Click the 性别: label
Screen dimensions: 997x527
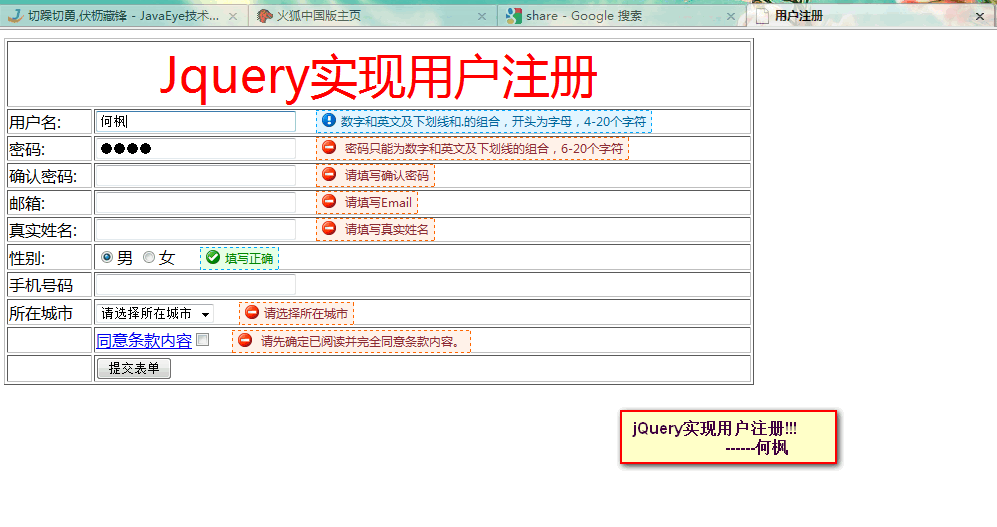27,258
